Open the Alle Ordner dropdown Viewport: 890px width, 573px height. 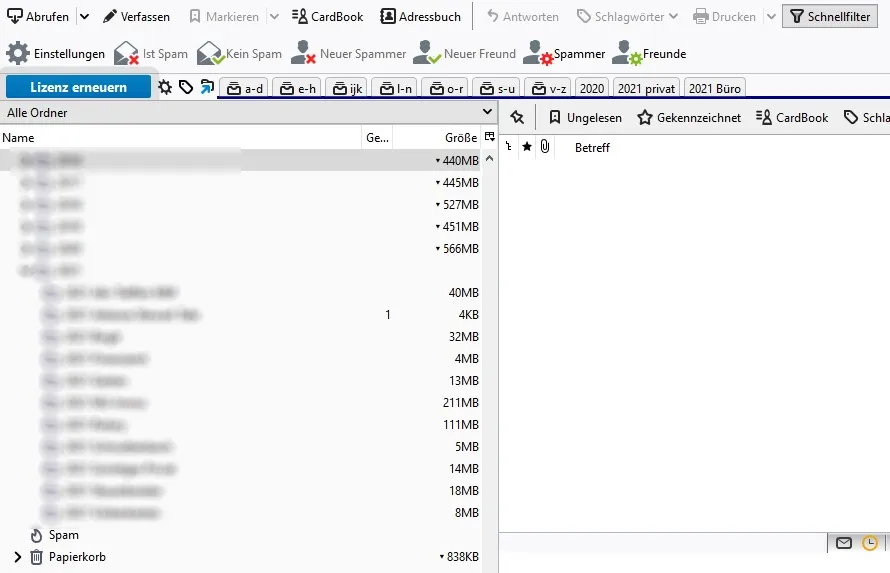coord(249,112)
